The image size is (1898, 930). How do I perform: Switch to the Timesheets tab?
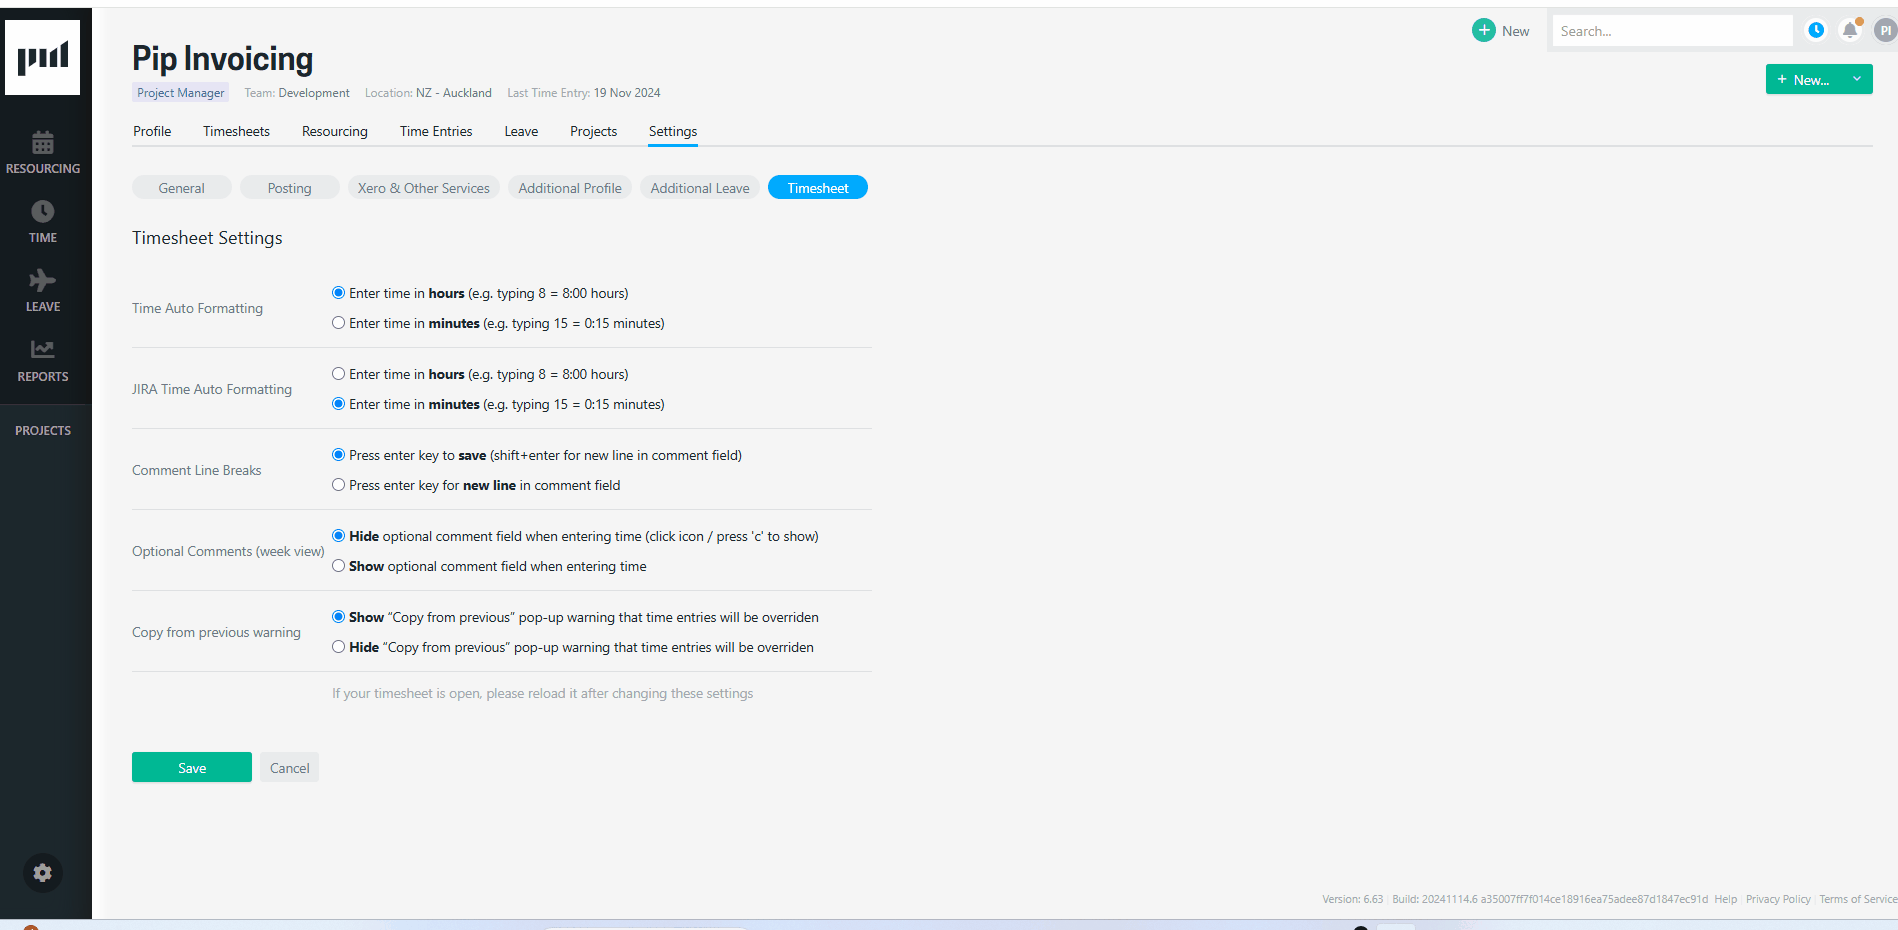click(x=236, y=131)
